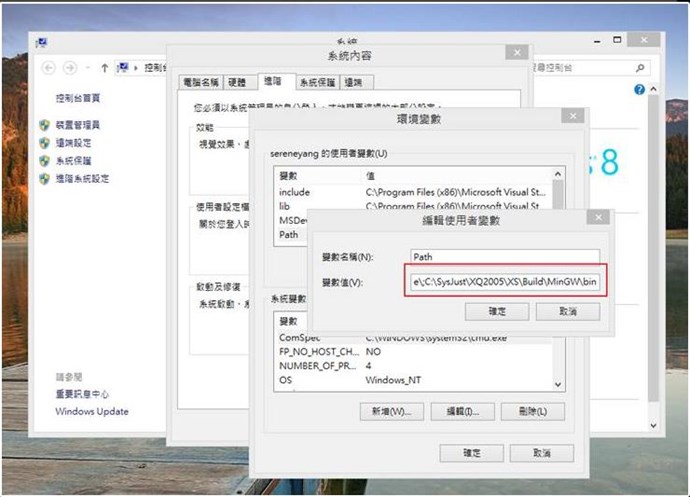The image size is (690, 497).
Task: Cancel the edit-variable dialog with 取消
Action: [x=568, y=312]
